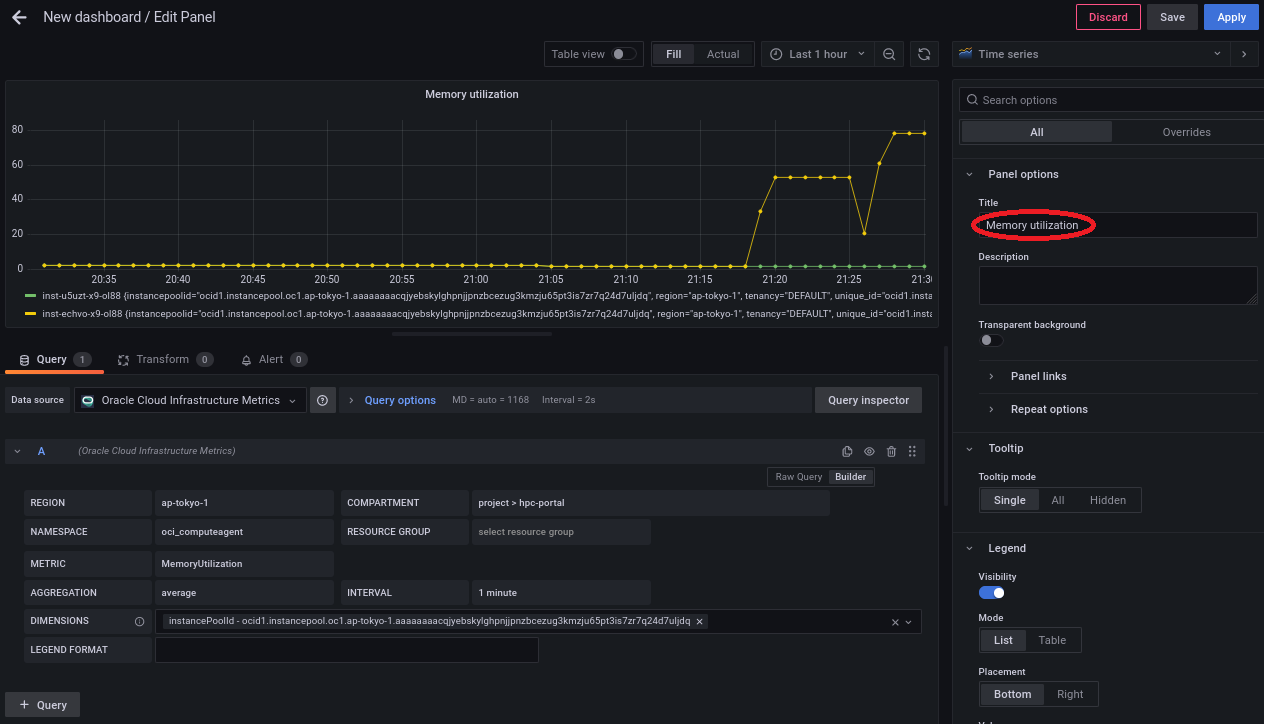This screenshot has width=1264, height=724.
Task: Delete query A using the trash icon
Action: click(x=891, y=452)
